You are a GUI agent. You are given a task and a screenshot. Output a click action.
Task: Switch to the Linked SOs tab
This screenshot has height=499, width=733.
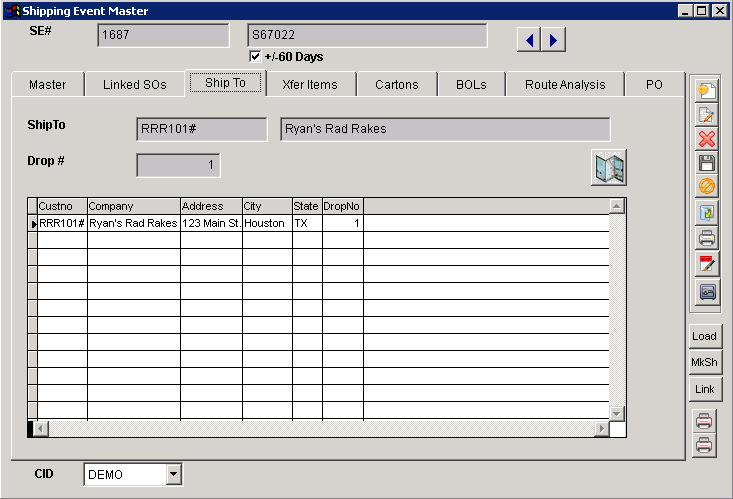tap(134, 85)
